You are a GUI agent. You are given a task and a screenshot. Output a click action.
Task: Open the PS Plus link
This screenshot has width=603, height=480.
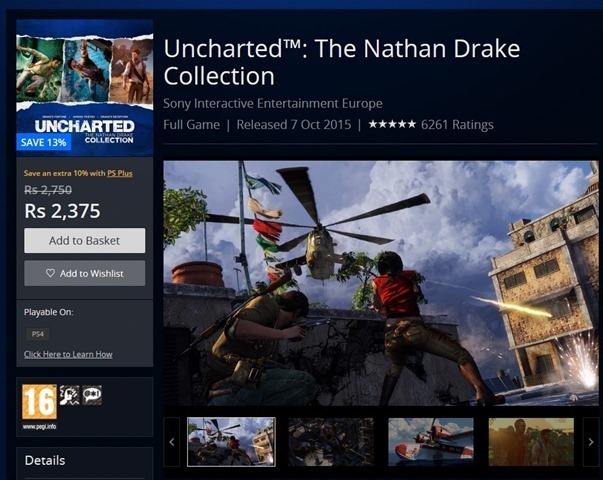click(x=120, y=173)
